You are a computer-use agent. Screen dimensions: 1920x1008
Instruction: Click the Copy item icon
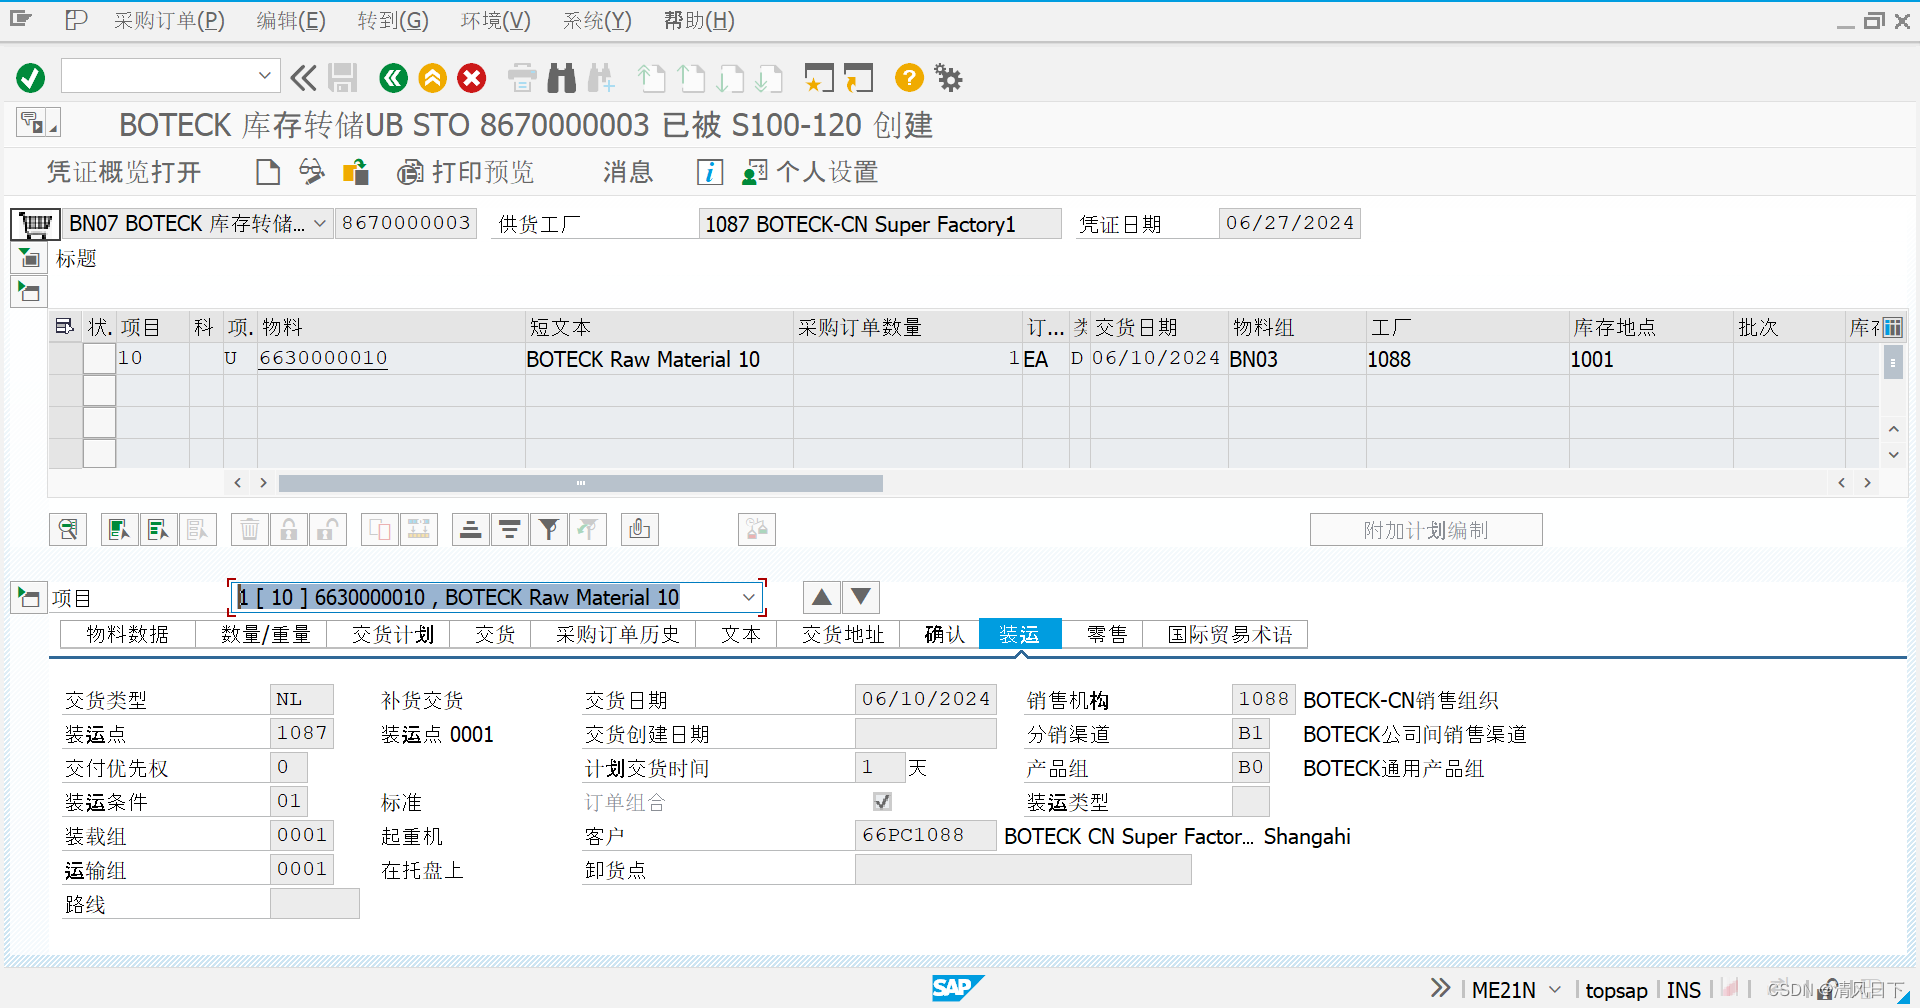click(380, 529)
